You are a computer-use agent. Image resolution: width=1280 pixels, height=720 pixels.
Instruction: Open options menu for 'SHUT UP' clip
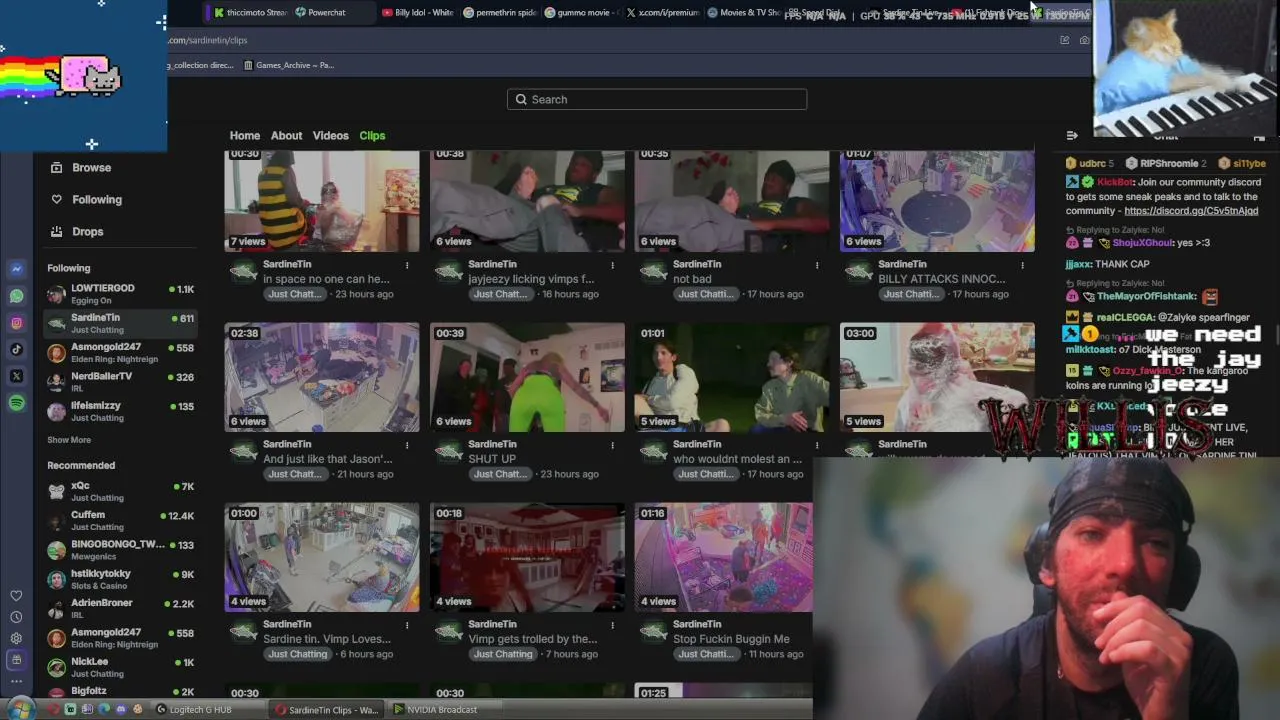(612, 445)
